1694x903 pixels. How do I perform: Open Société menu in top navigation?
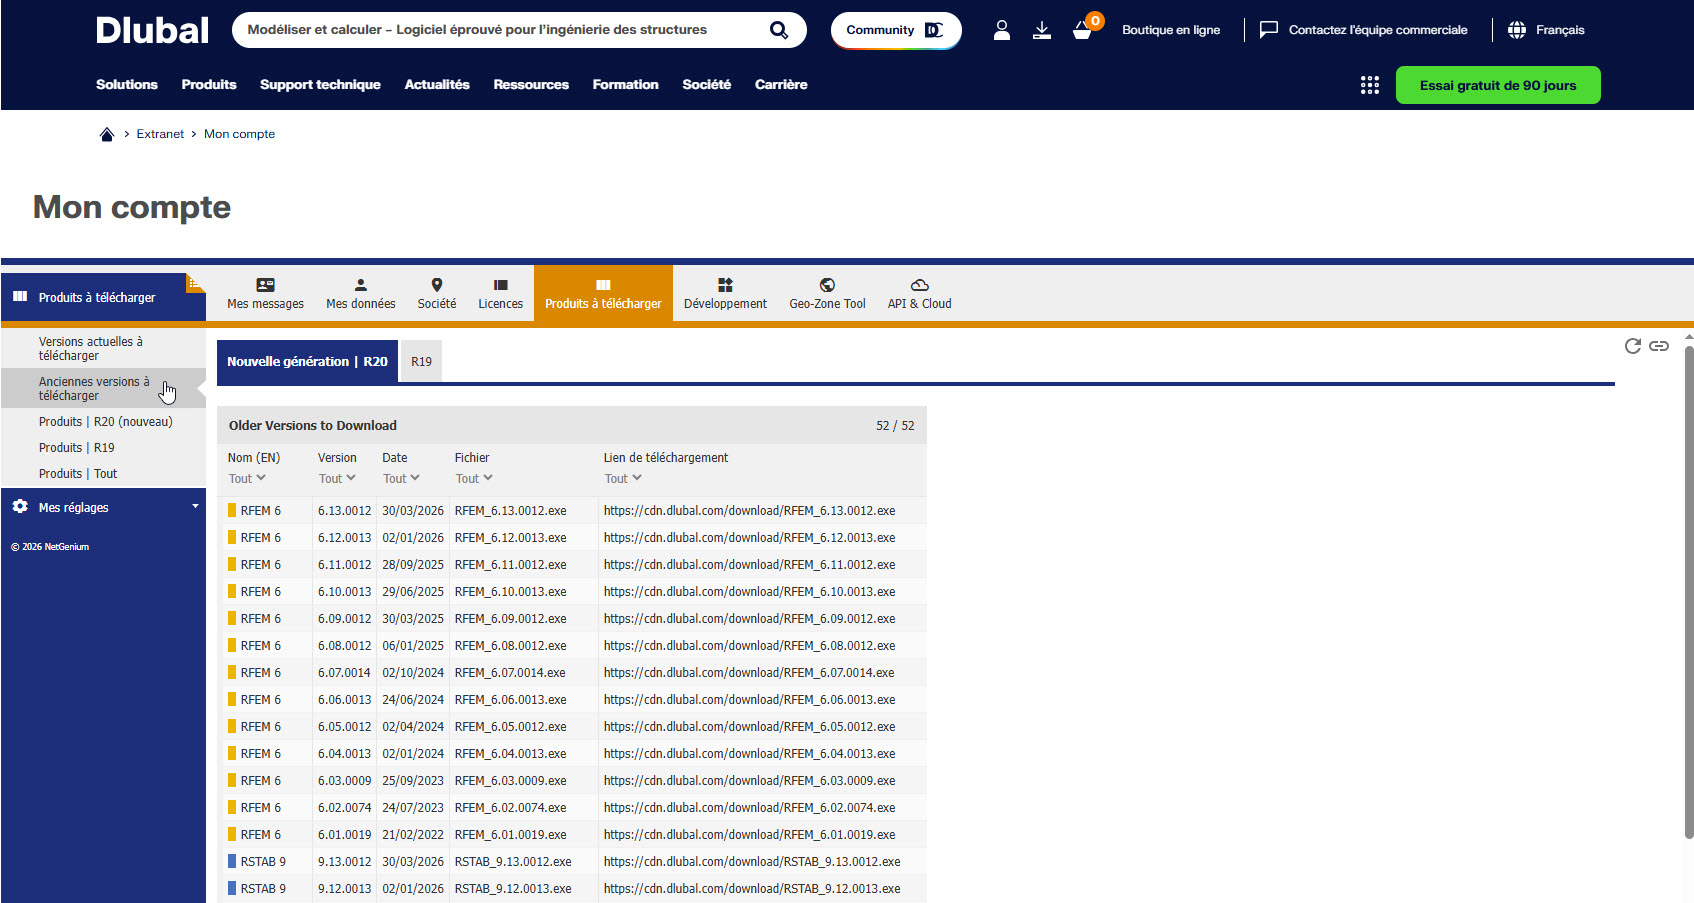[707, 85]
